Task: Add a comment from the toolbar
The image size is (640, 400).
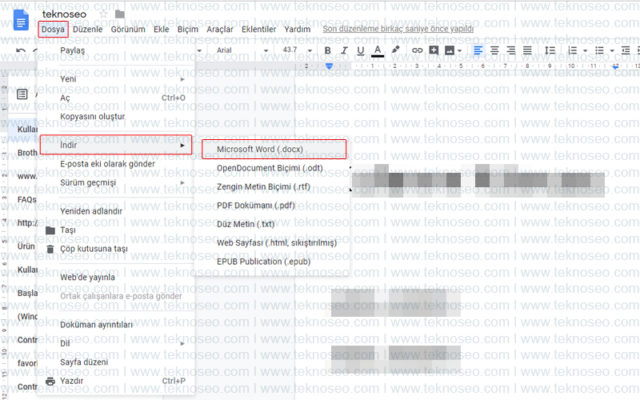Action: coord(433,50)
